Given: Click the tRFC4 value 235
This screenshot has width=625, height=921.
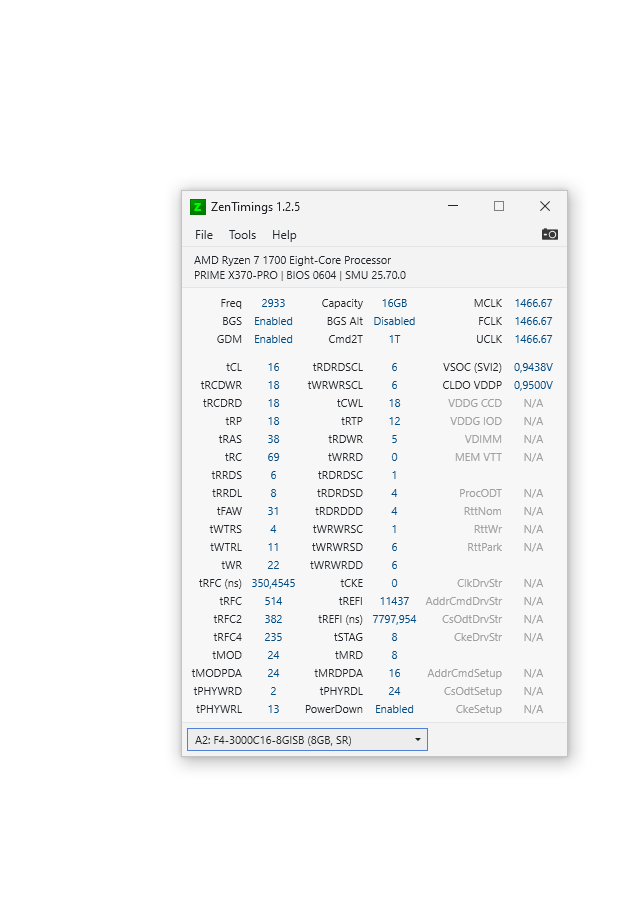Looking at the screenshot, I should 273,637.
